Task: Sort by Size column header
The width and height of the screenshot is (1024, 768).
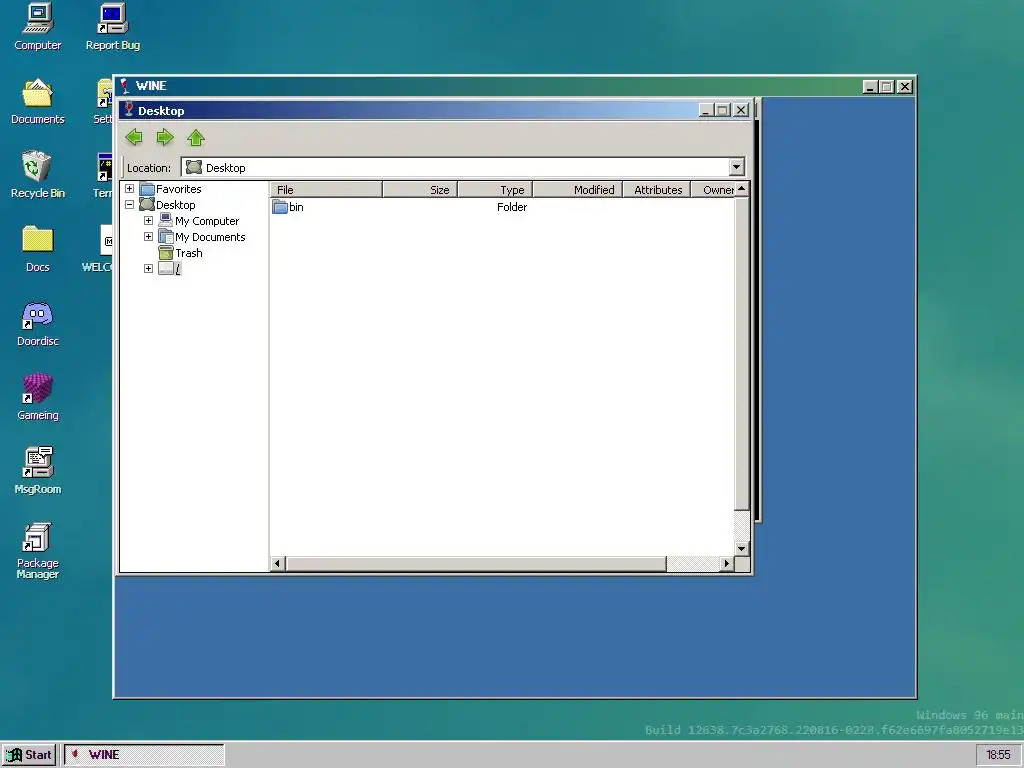Action: 420,189
